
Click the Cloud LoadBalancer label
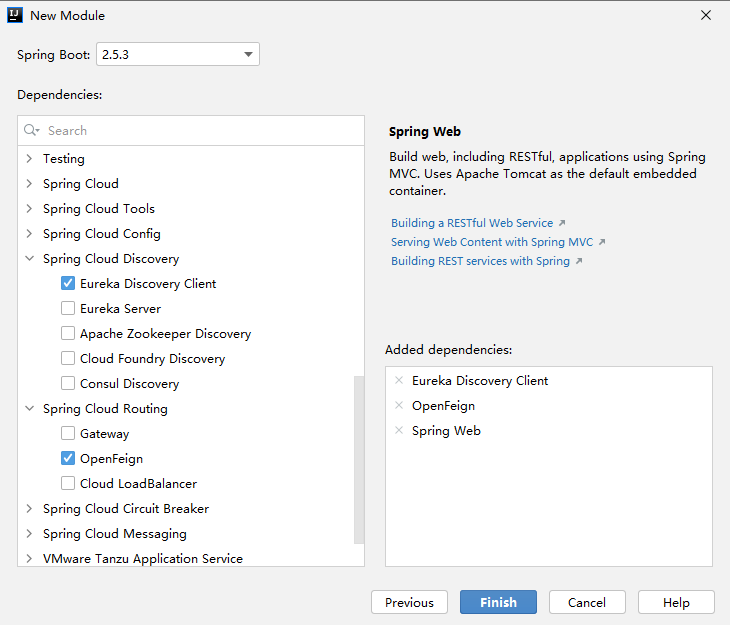[x=138, y=483]
